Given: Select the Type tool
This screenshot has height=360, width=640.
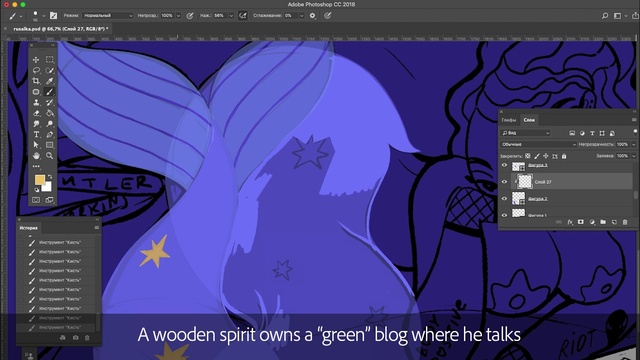Looking at the screenshot, I should (x=36, y=134).
